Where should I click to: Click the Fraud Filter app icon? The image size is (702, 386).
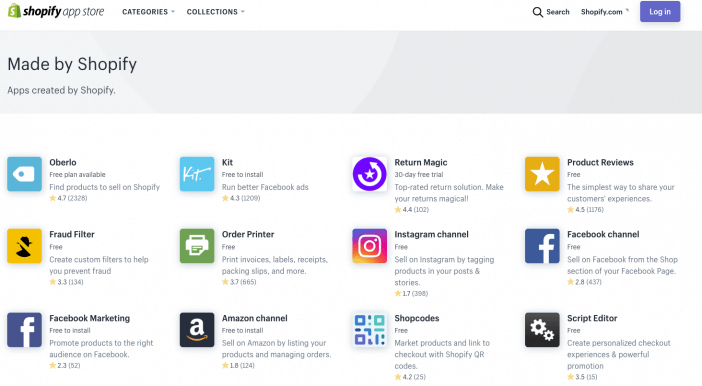[25, 246]
